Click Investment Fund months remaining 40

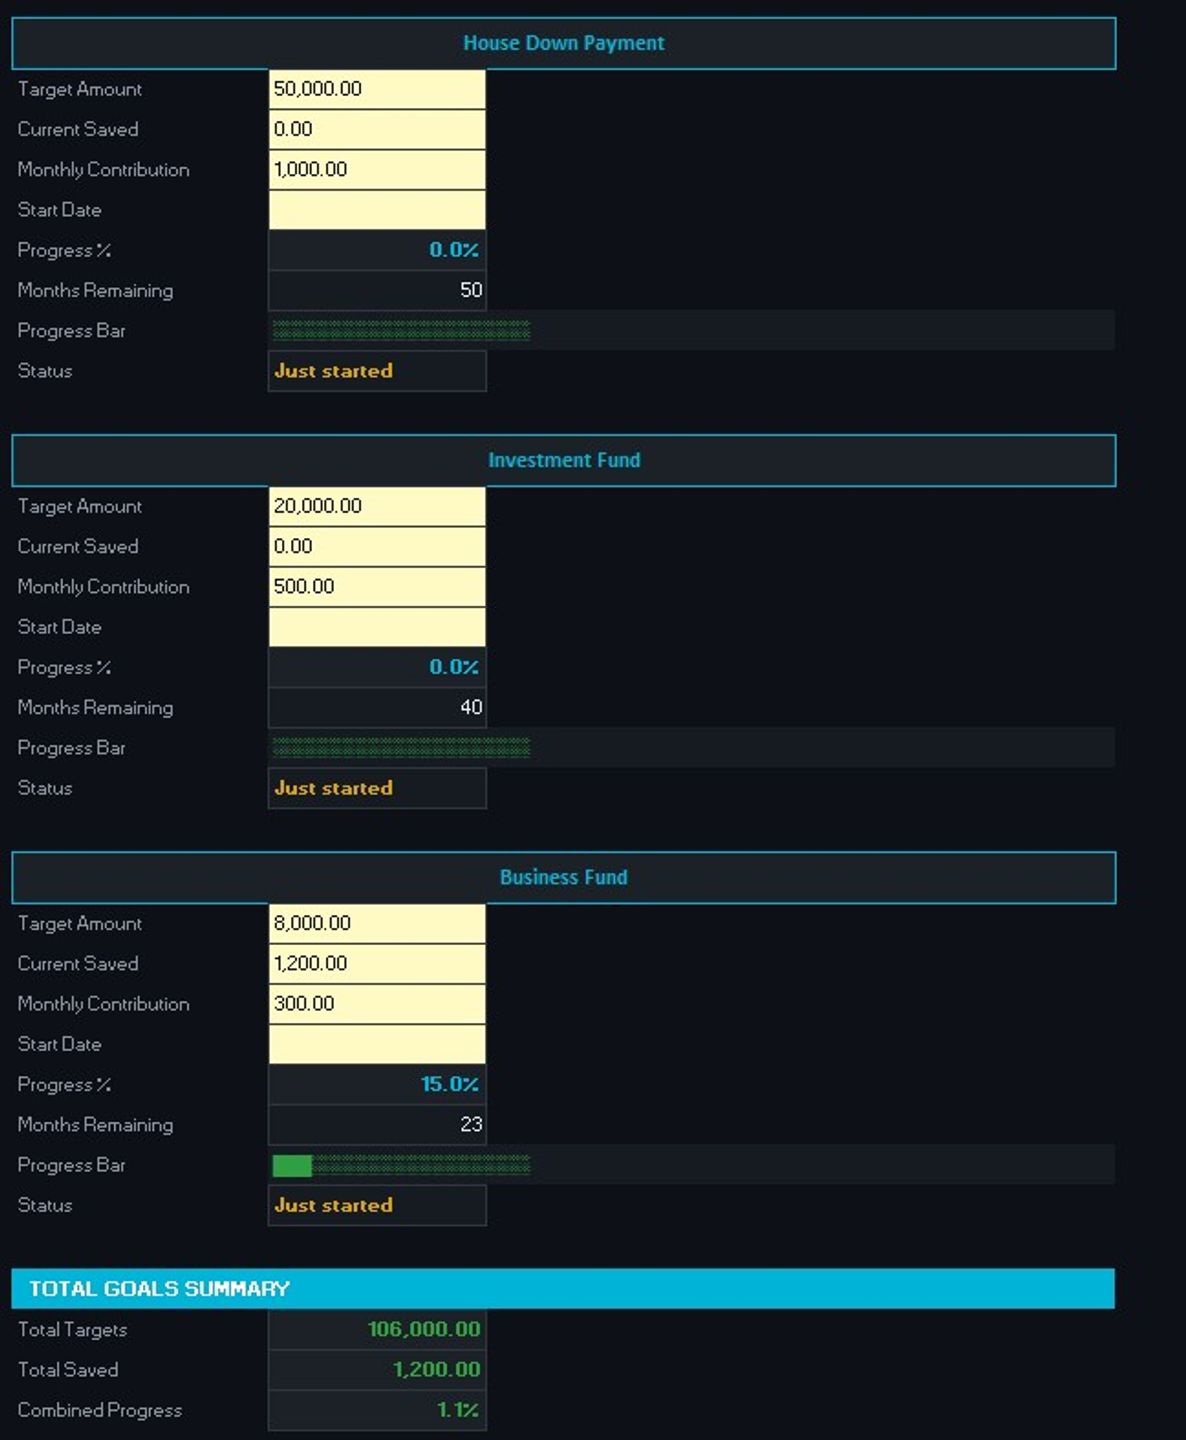pos(377,707)
